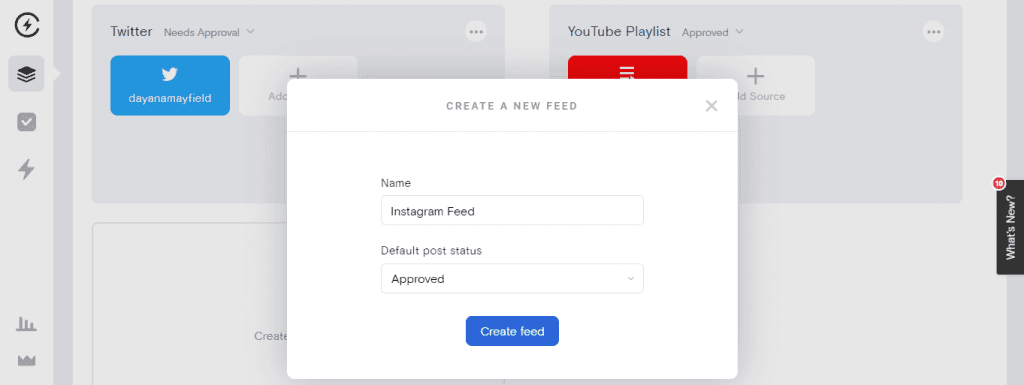The width and height of the screenshot is (1024, 385).
Task: Click the crown upgrade icon in sidebar
Action: click(x=26, y=361)
